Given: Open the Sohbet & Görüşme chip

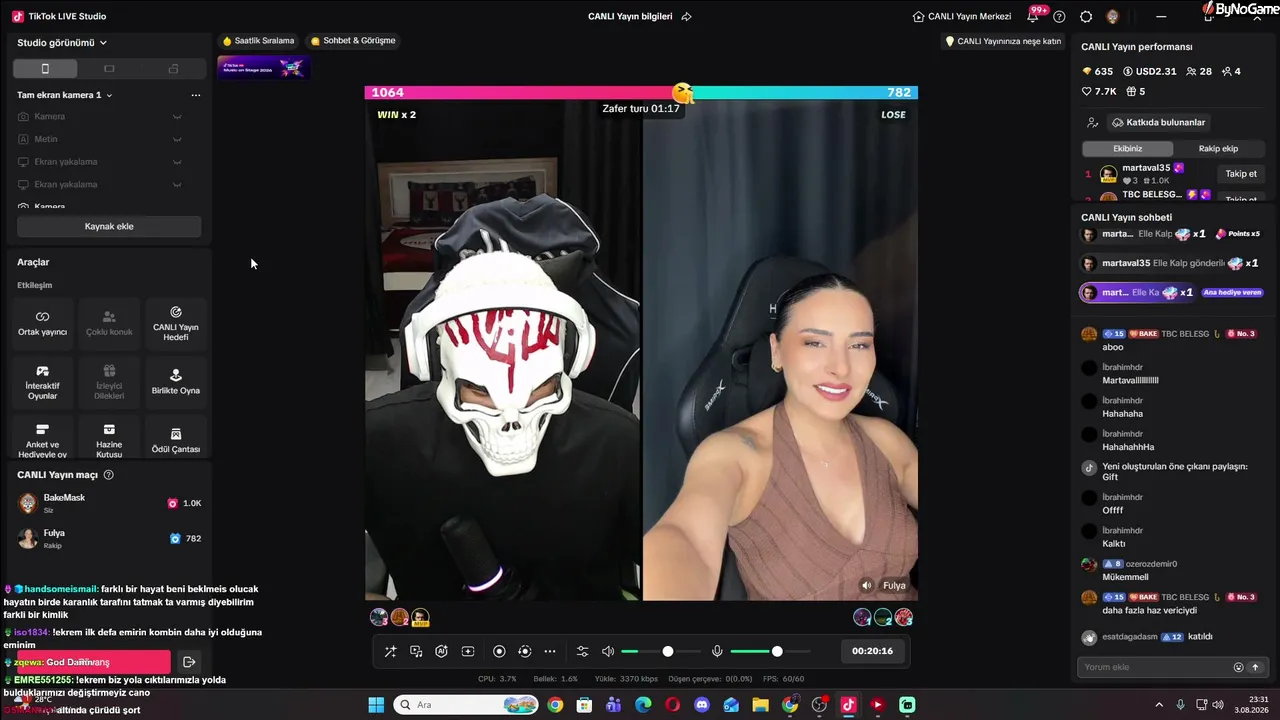Looking at the screenshot, I should point(354,41).
